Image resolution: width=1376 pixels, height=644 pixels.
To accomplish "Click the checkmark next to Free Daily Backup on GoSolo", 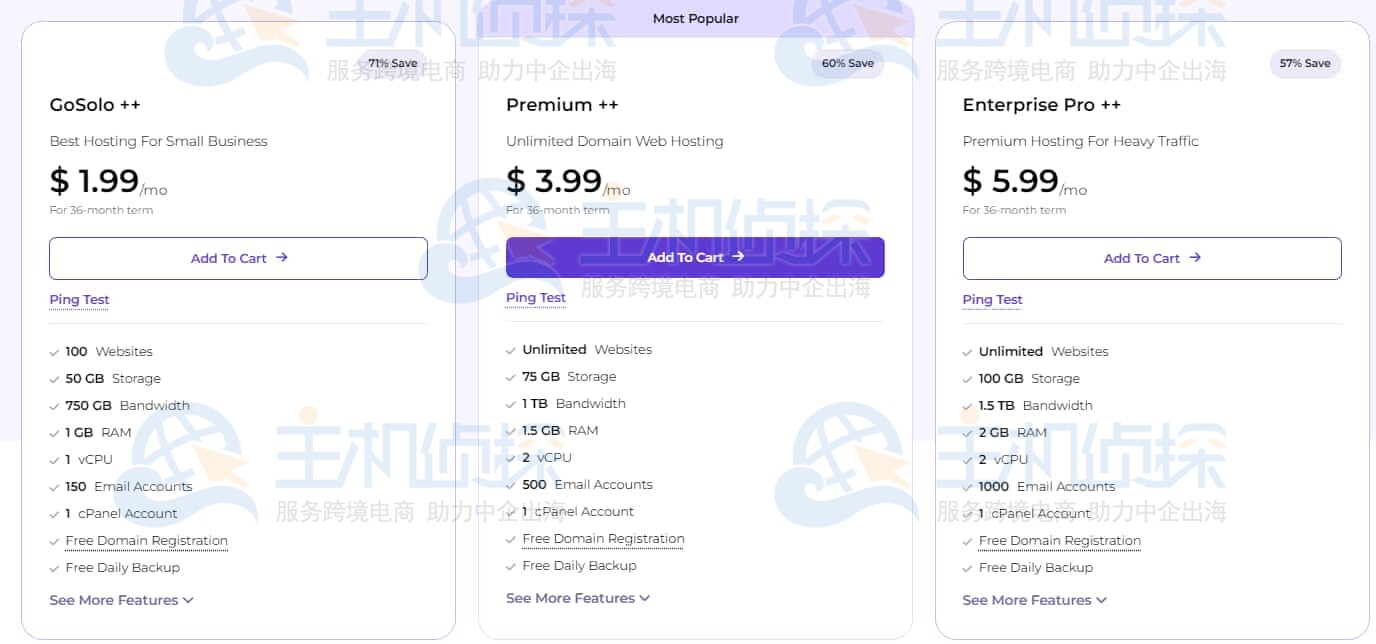I will (x=54, y=567).
